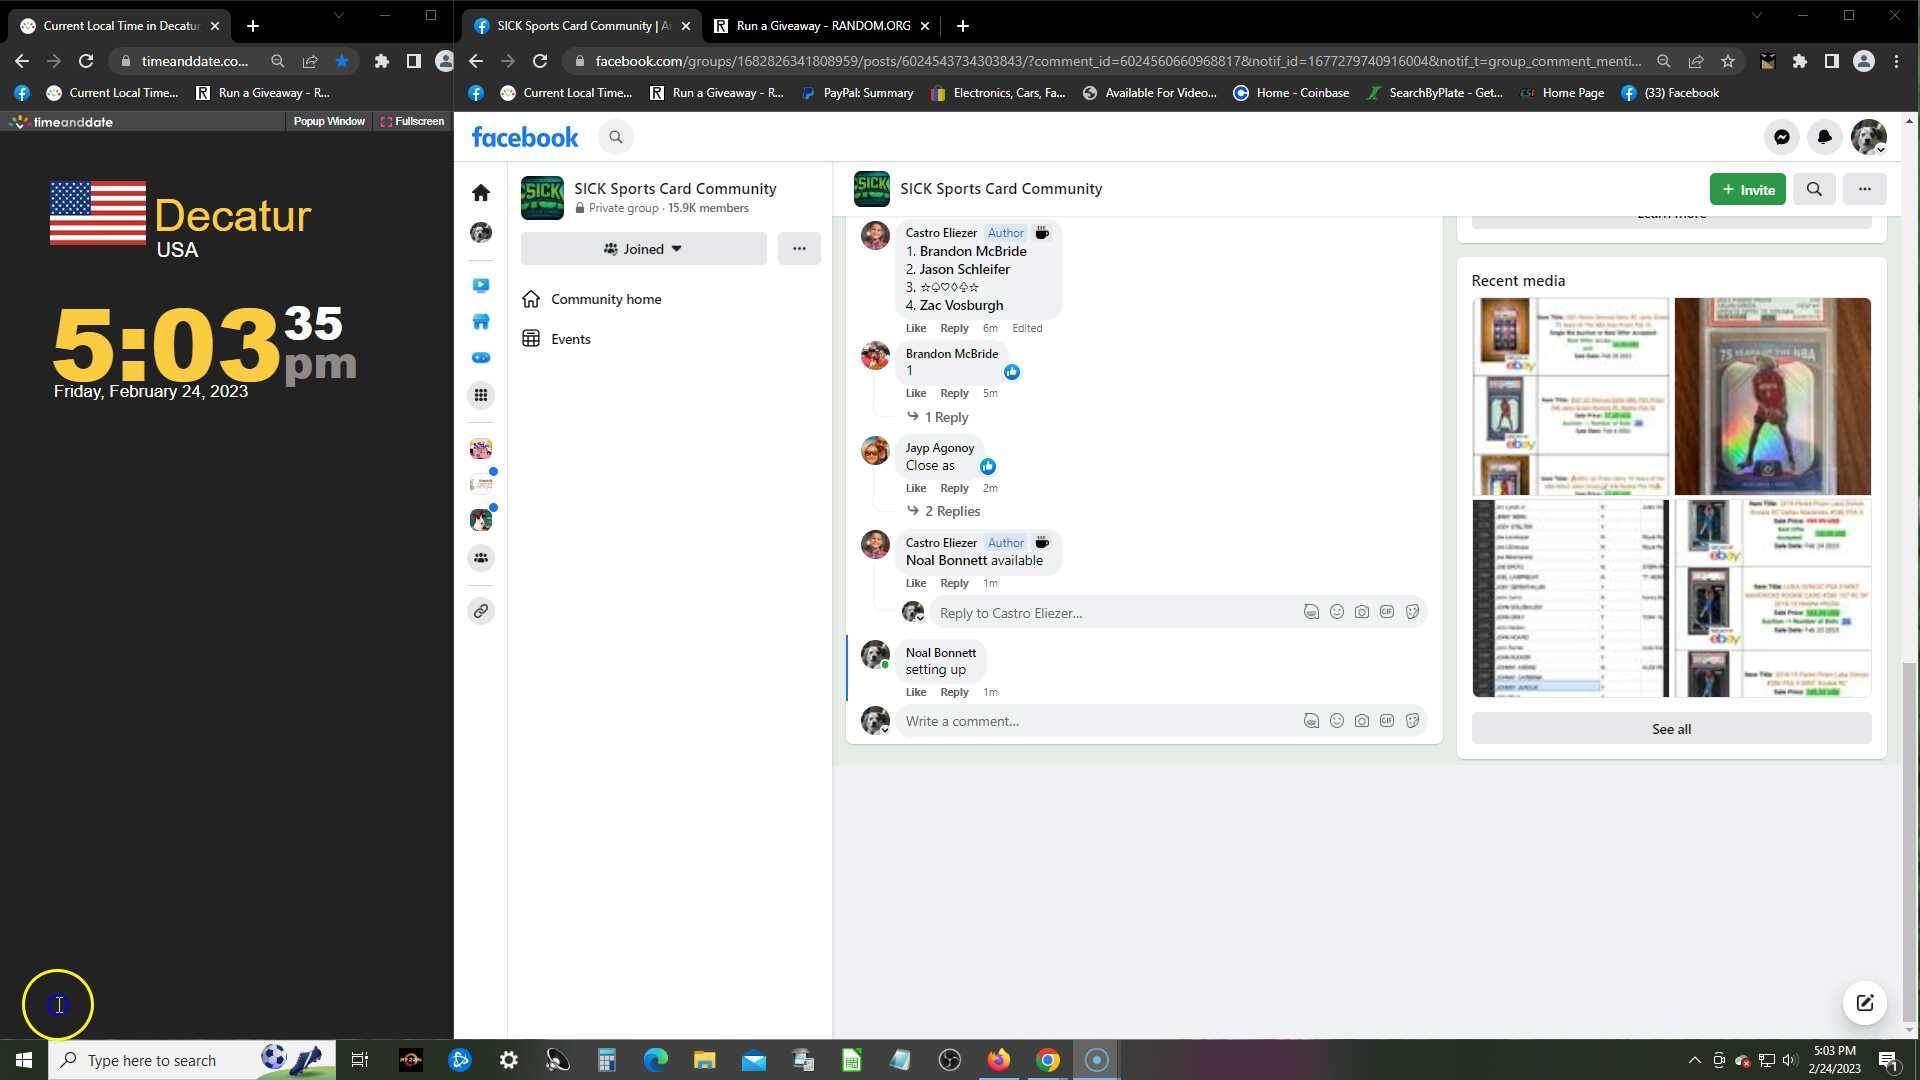Image resolution: width=1920 pixels, height=1080 pixels.
Task: Switch to Run a Giveaway tab
Action: (822, 26)
